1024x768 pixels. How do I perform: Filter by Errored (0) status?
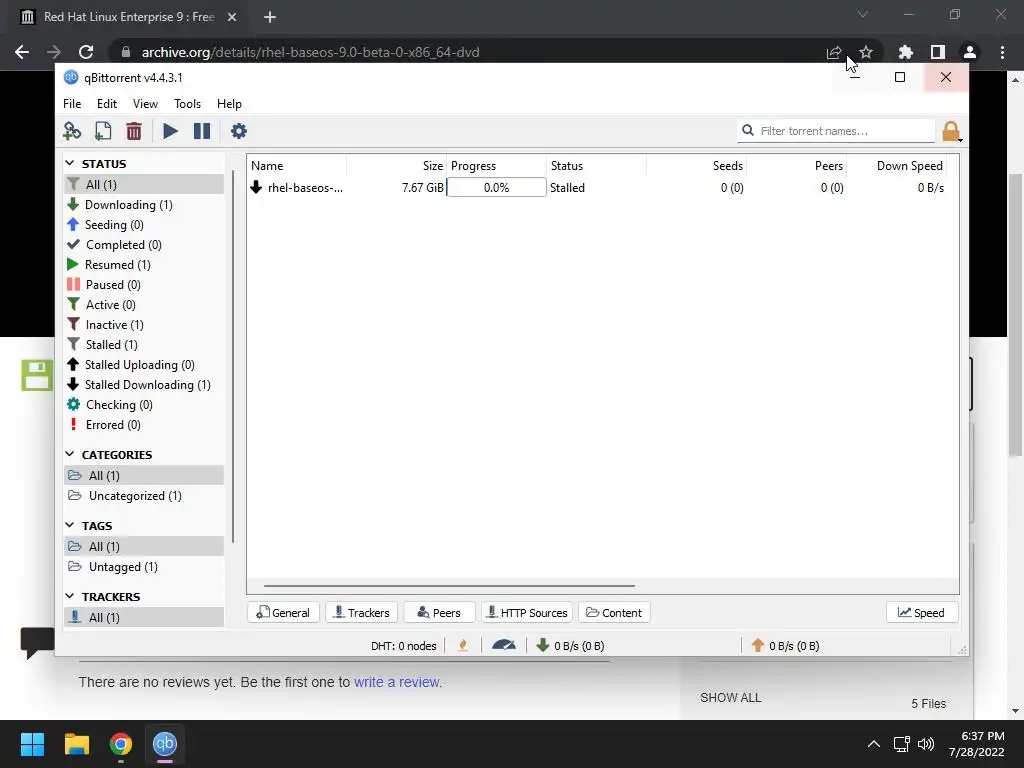144,424
